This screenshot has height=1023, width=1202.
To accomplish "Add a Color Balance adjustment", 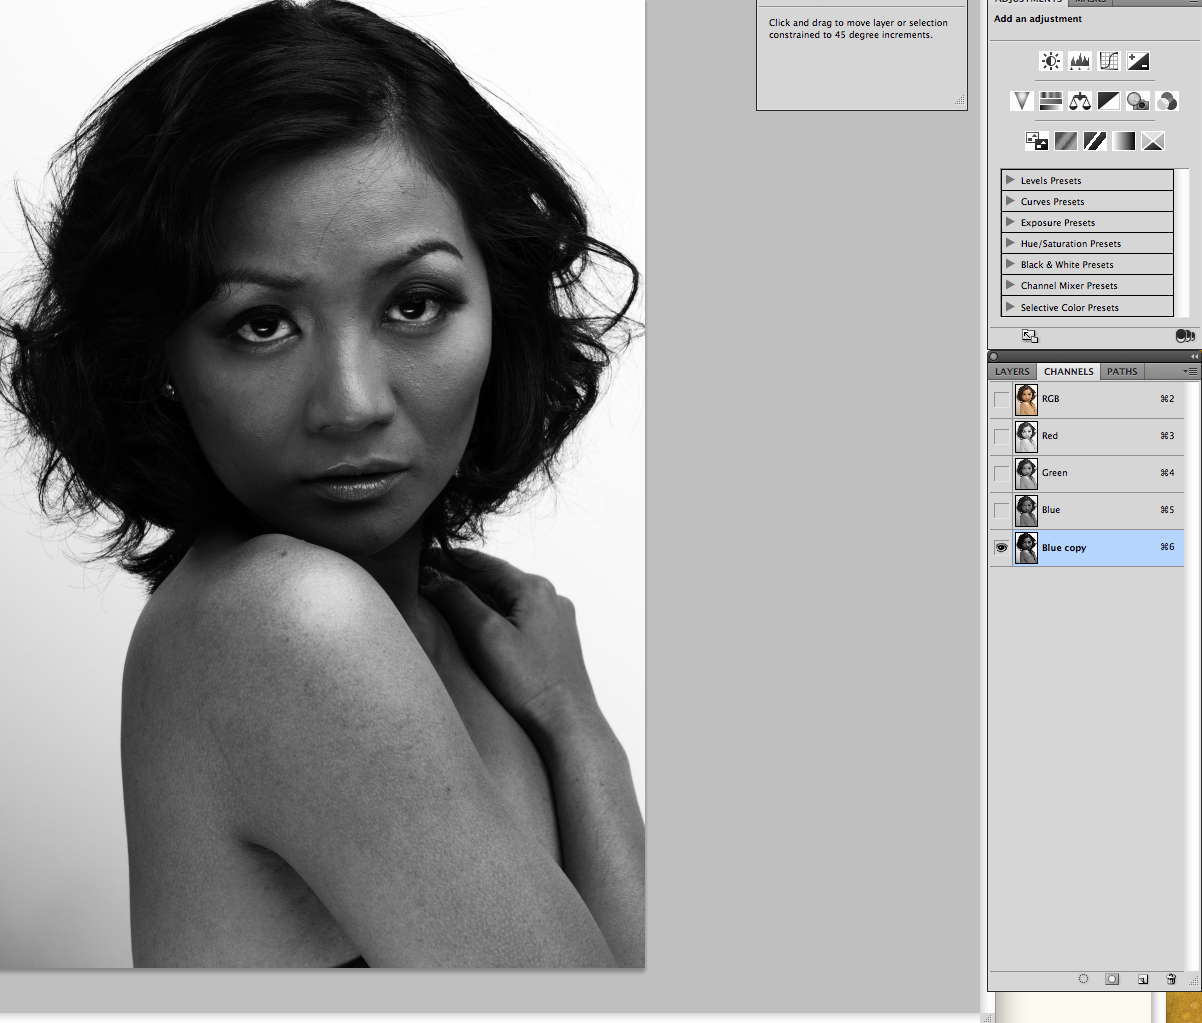I will [1079, 101].
